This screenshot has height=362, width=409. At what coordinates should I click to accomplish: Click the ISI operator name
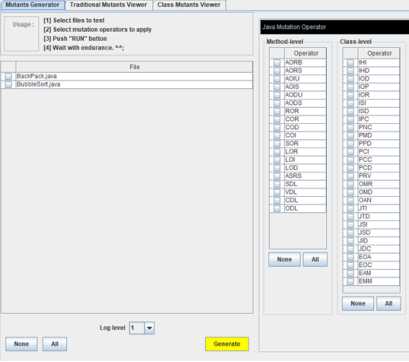coord(362,103)
